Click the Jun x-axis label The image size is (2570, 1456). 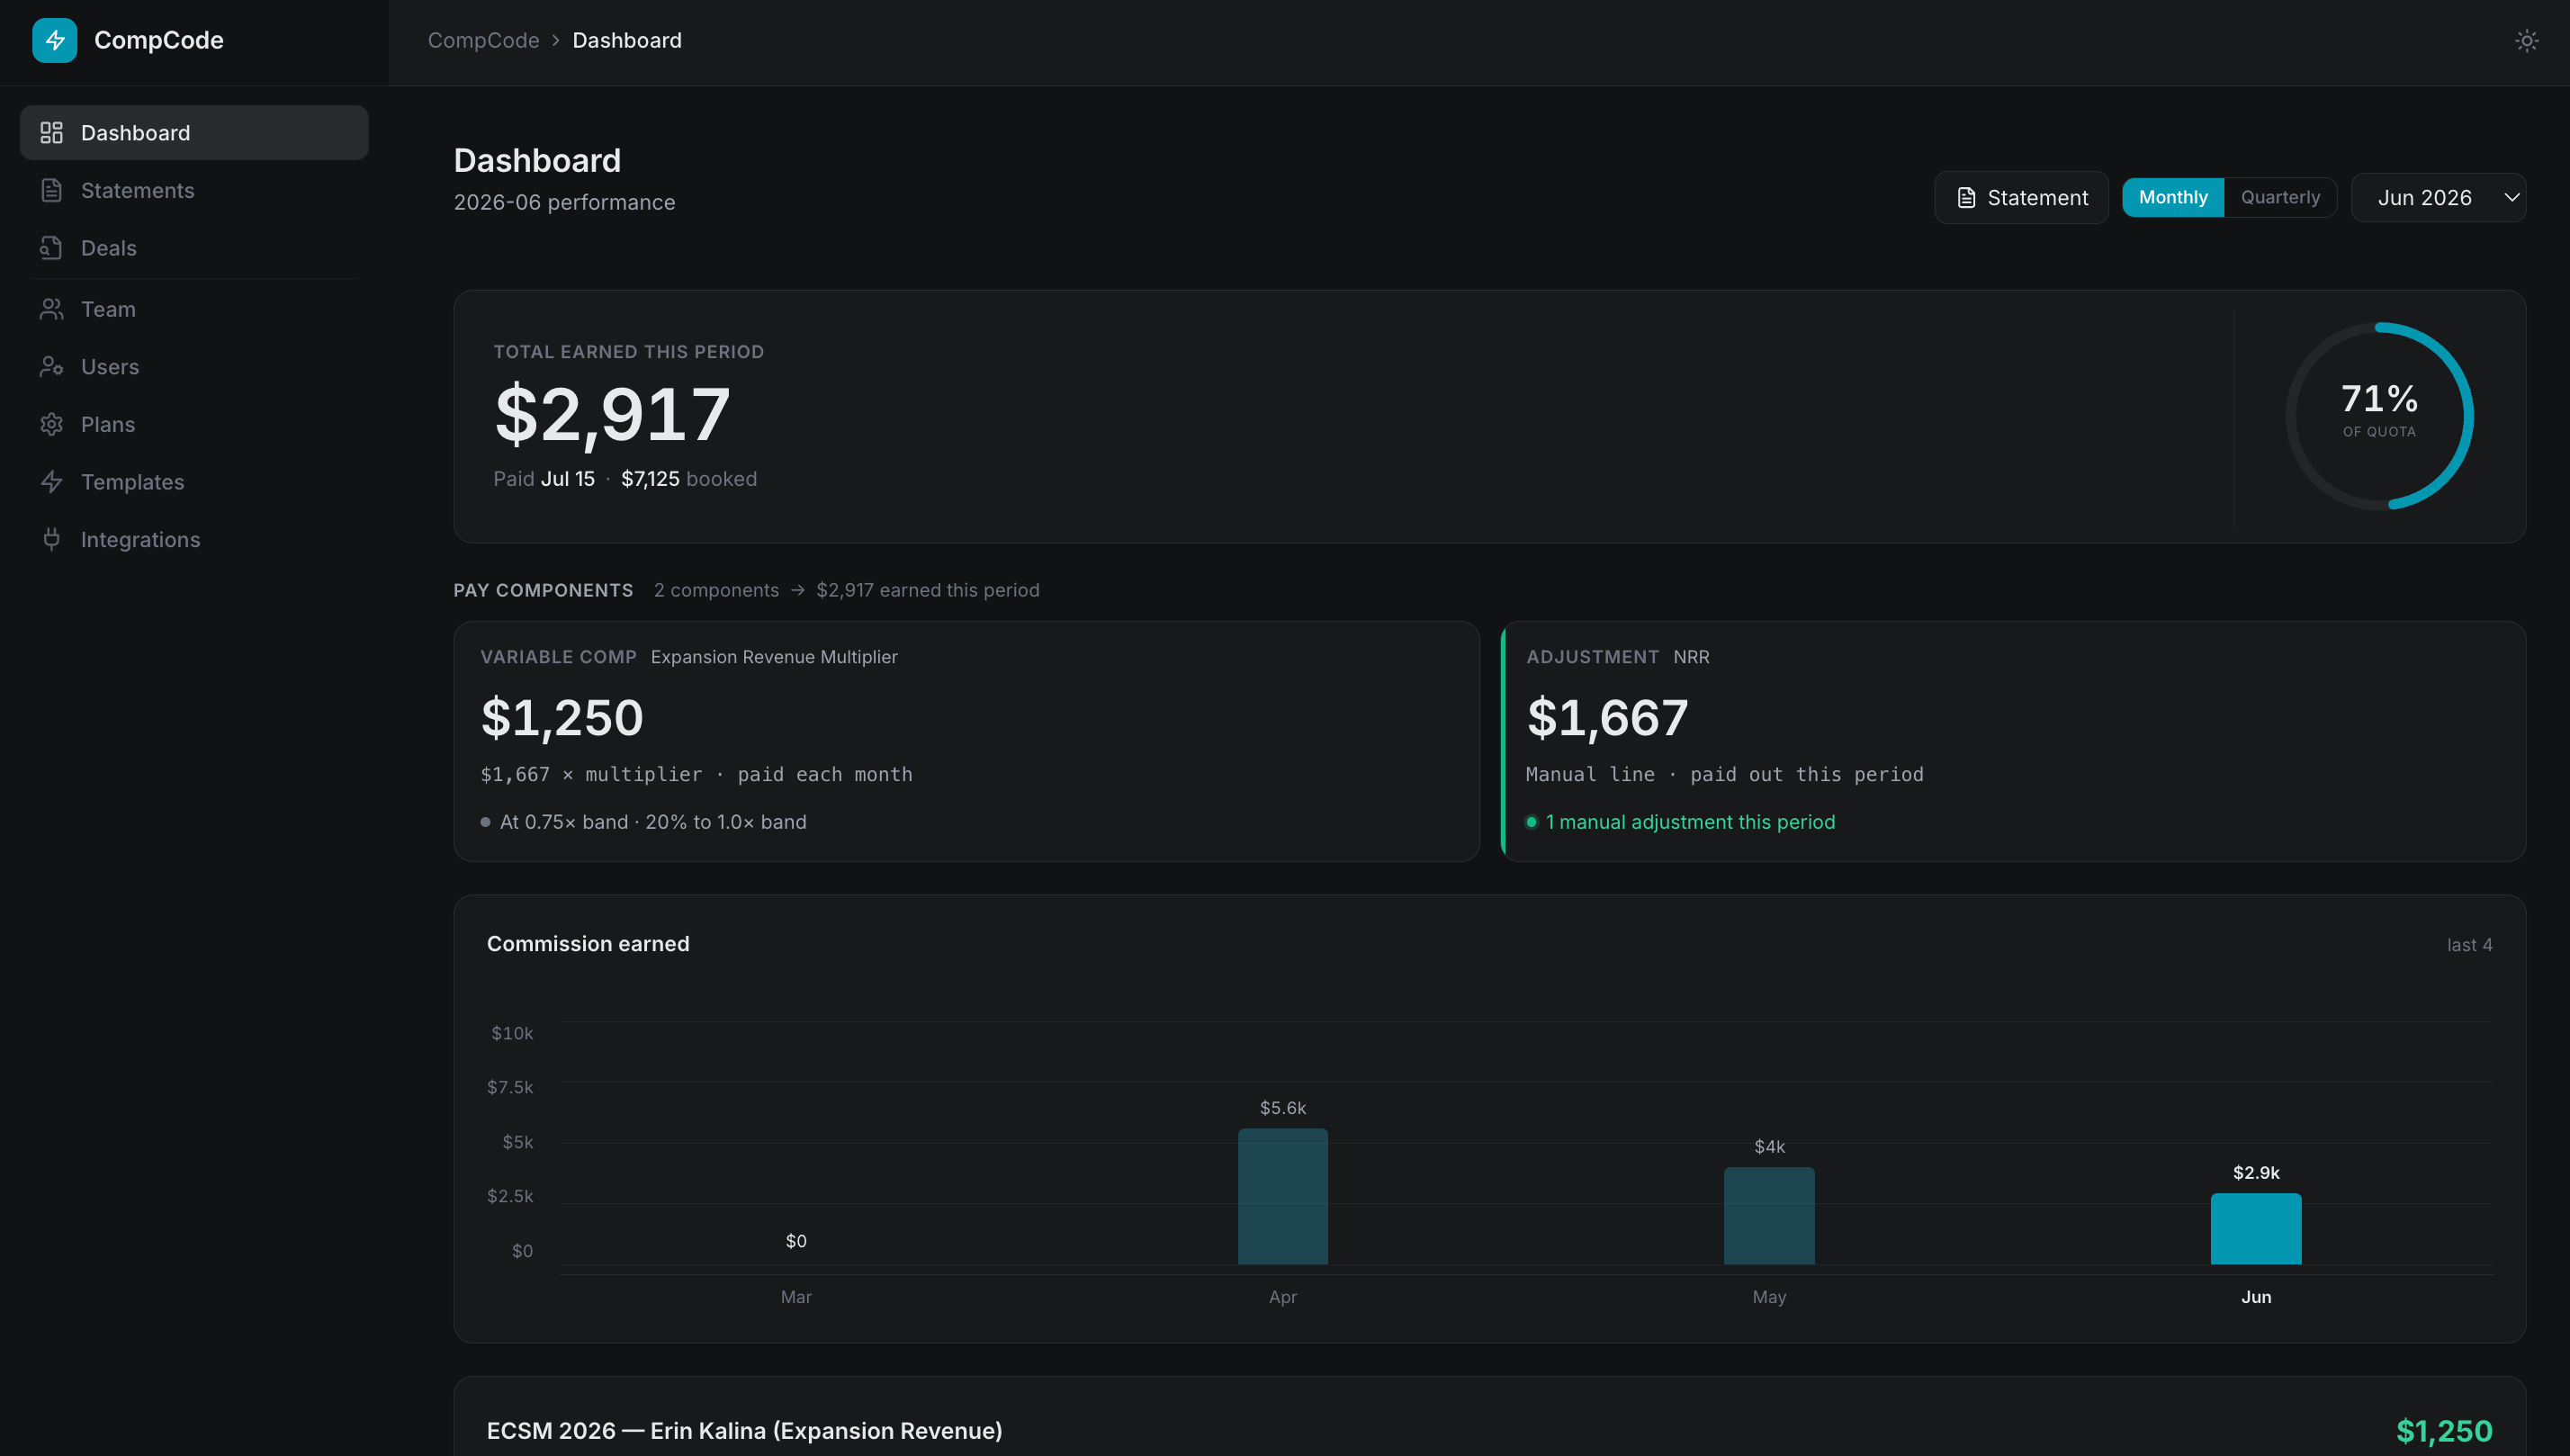(x=2256, y=1297)
